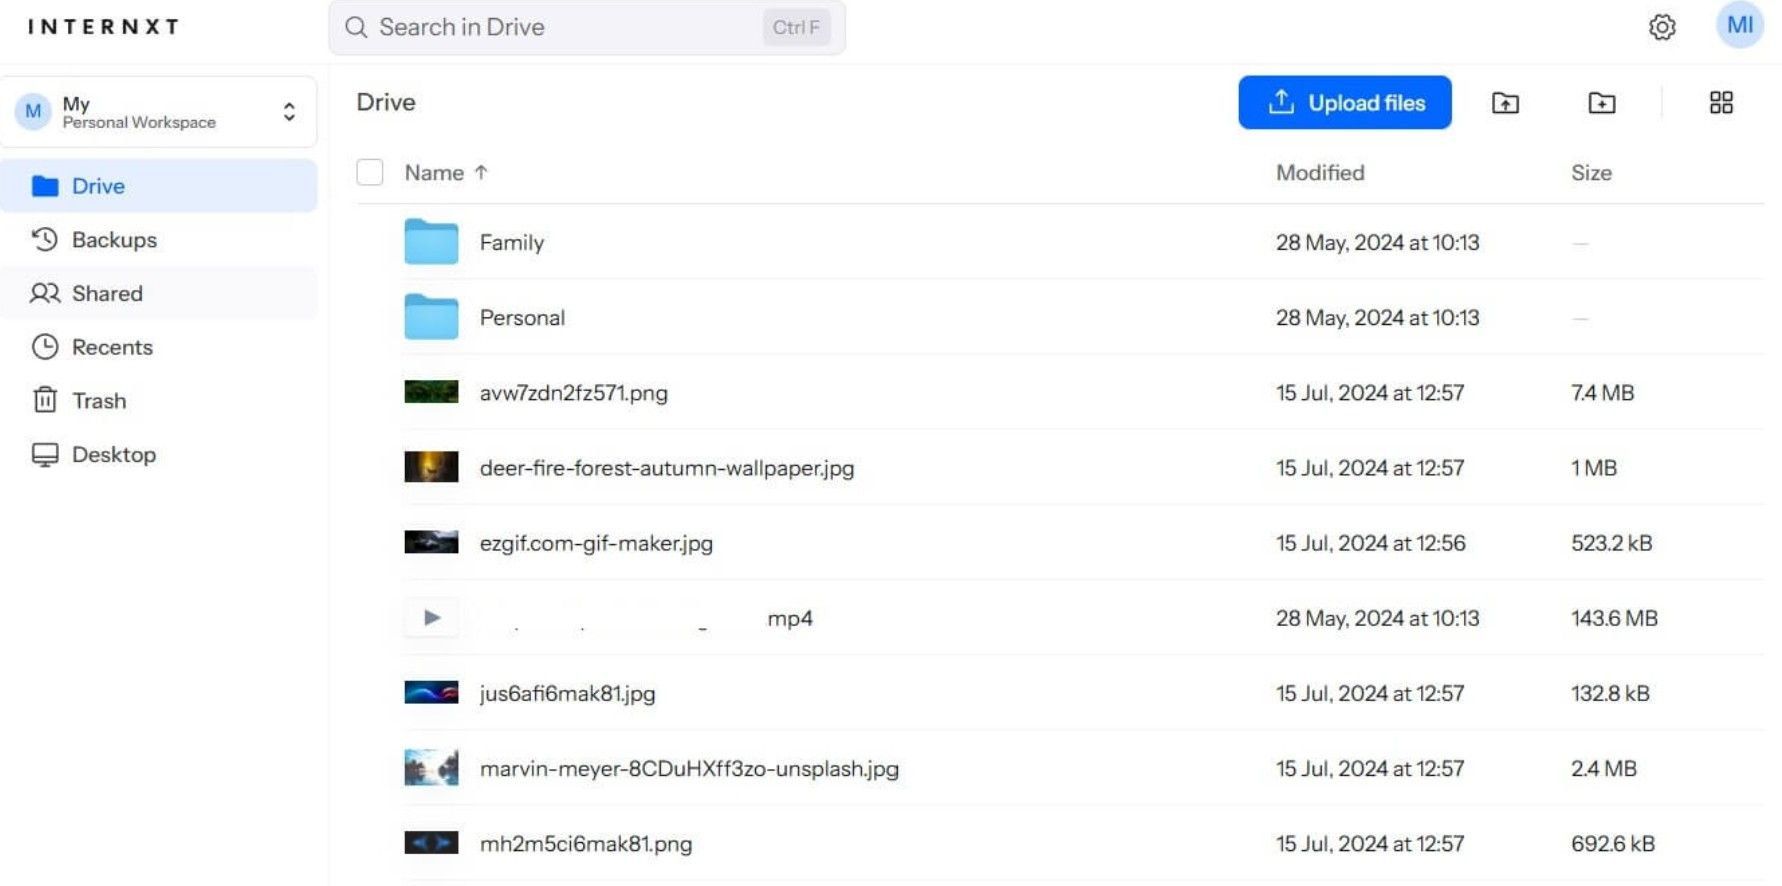The height and width of the screenshot is (886, 1782).
Task: Click the Upload files button
Action: [x=1344, y=103]
